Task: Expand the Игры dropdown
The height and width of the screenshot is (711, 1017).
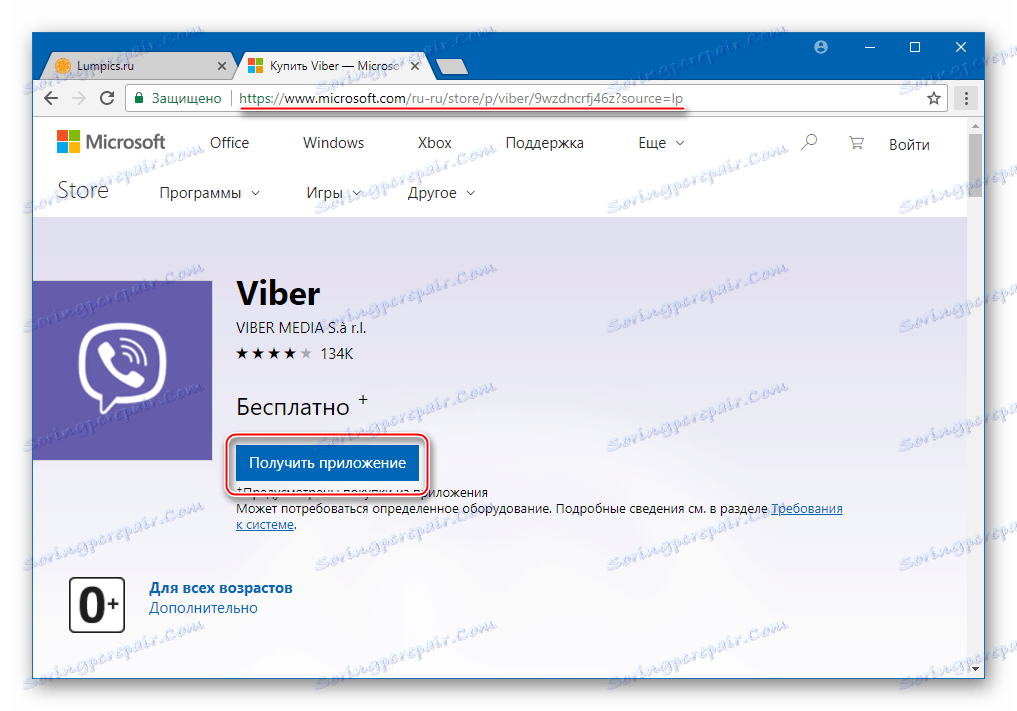Action: click(x=333, y=193)
